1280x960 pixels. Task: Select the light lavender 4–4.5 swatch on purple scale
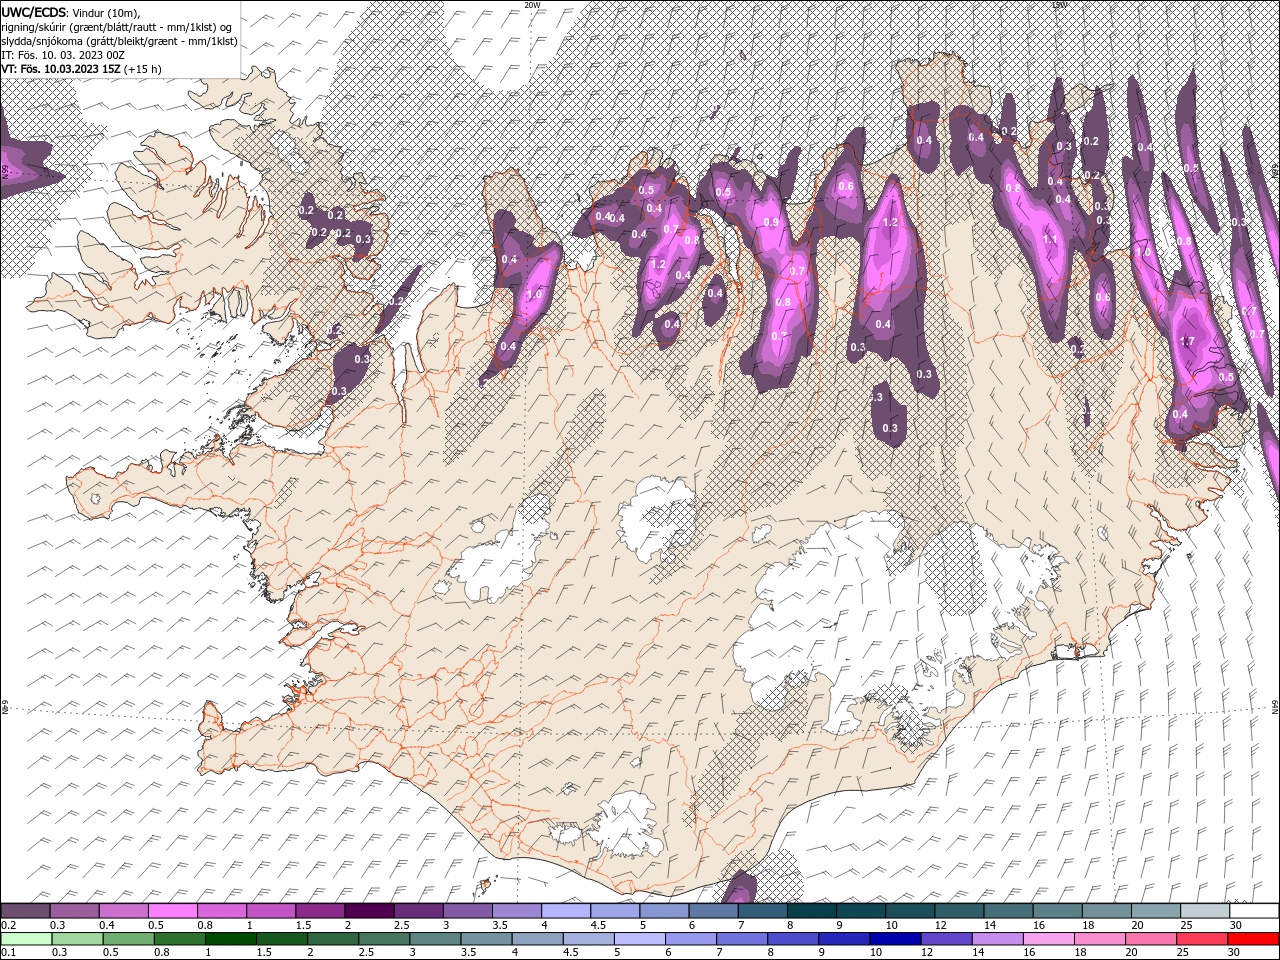tap(566, 911)
